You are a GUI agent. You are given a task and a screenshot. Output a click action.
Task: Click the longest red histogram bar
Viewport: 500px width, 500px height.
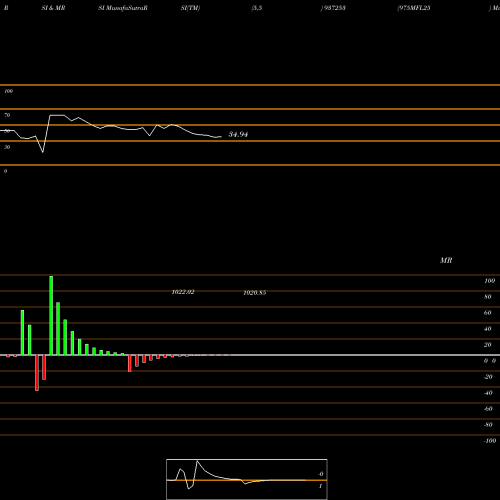[x=37, y=373]
